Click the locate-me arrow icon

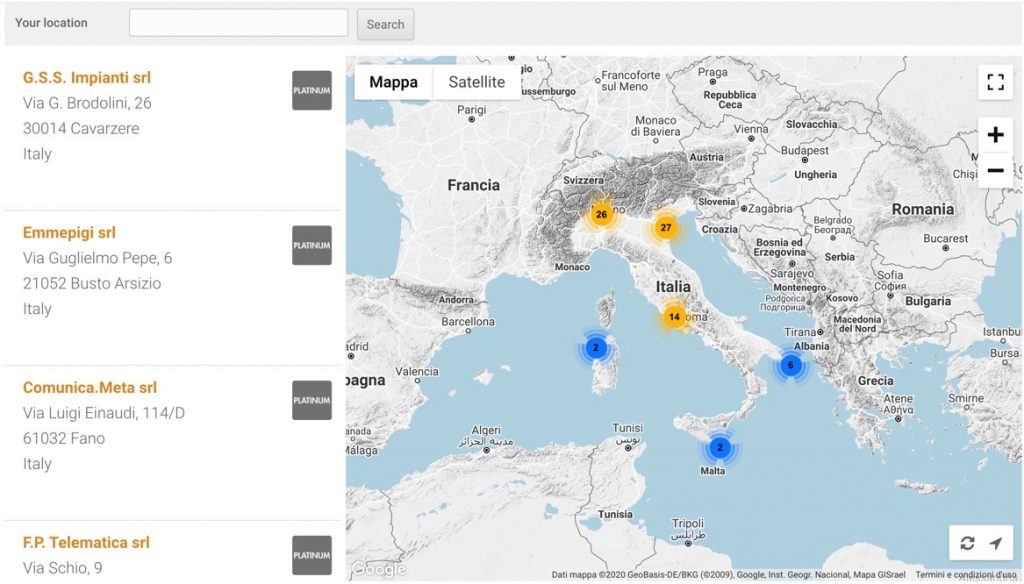click(x=995, y=543)
